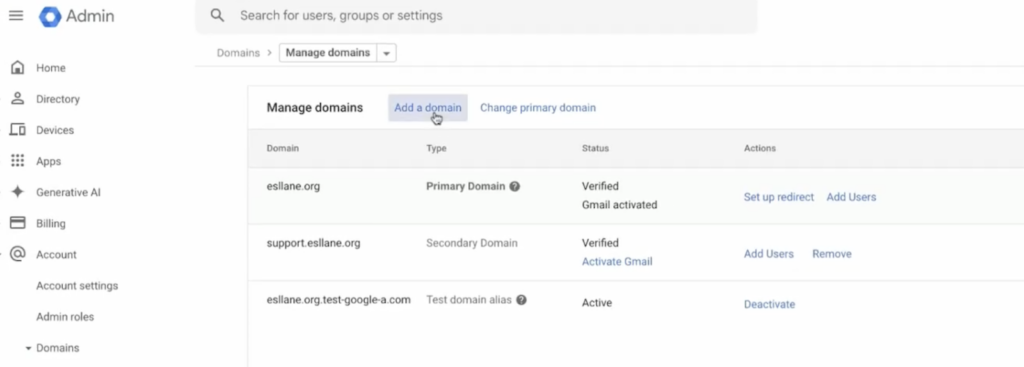Focus the search users, groups or settings field

(475, 15)
